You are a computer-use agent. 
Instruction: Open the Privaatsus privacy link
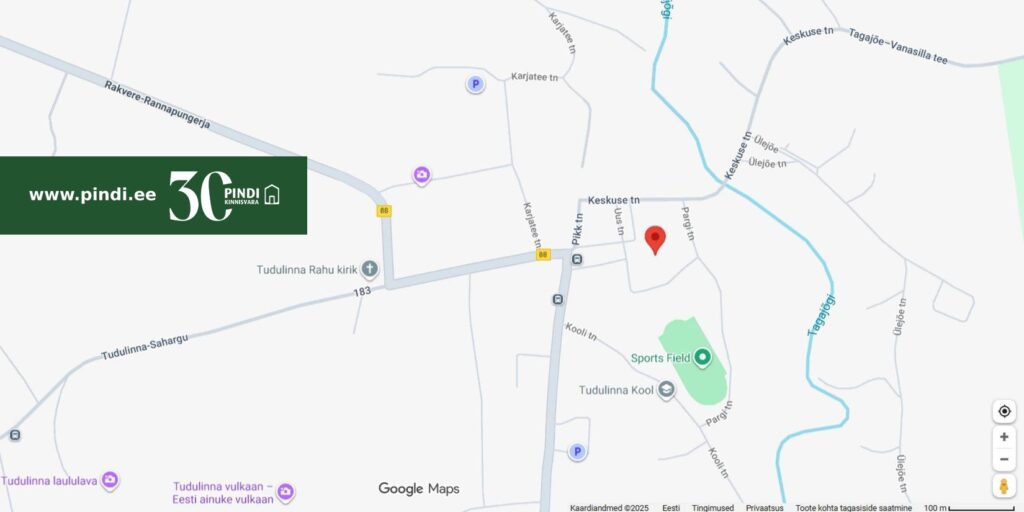[765, 507]
